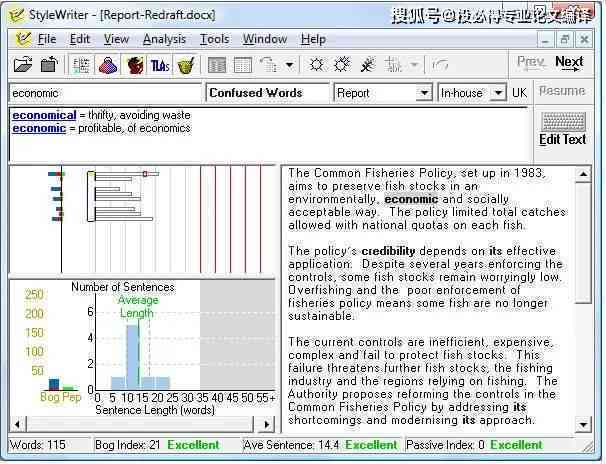Go to the Next issue

click(569, 63)
